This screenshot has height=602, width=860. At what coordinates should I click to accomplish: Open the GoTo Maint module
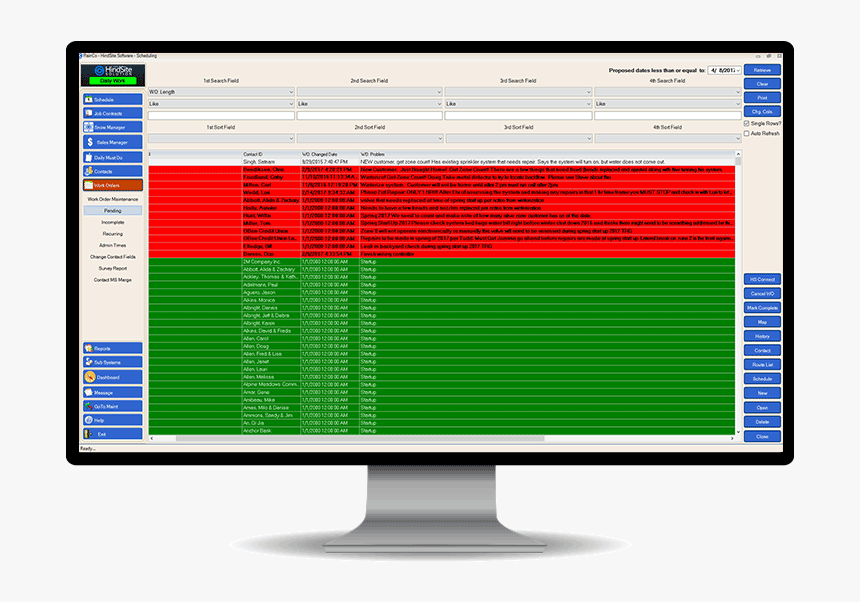coord(112,406)
